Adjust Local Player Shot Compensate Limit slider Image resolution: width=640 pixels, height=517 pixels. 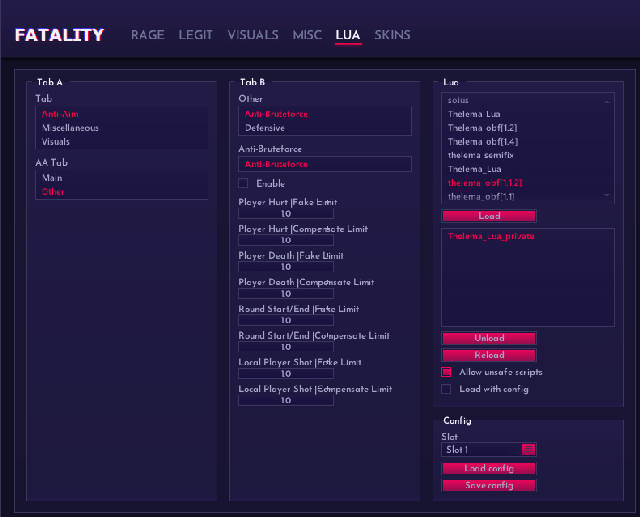(x=286, y=400)
